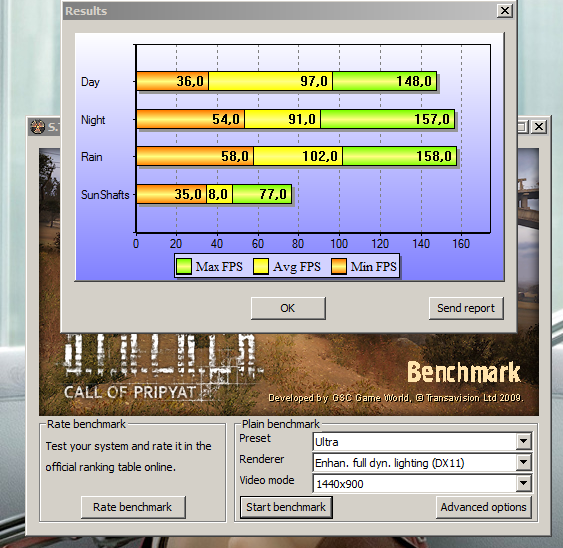Viewport: 563px width, 548px height.
Task: Expand the Preset dropdown arrow
Action: point(524,441)
